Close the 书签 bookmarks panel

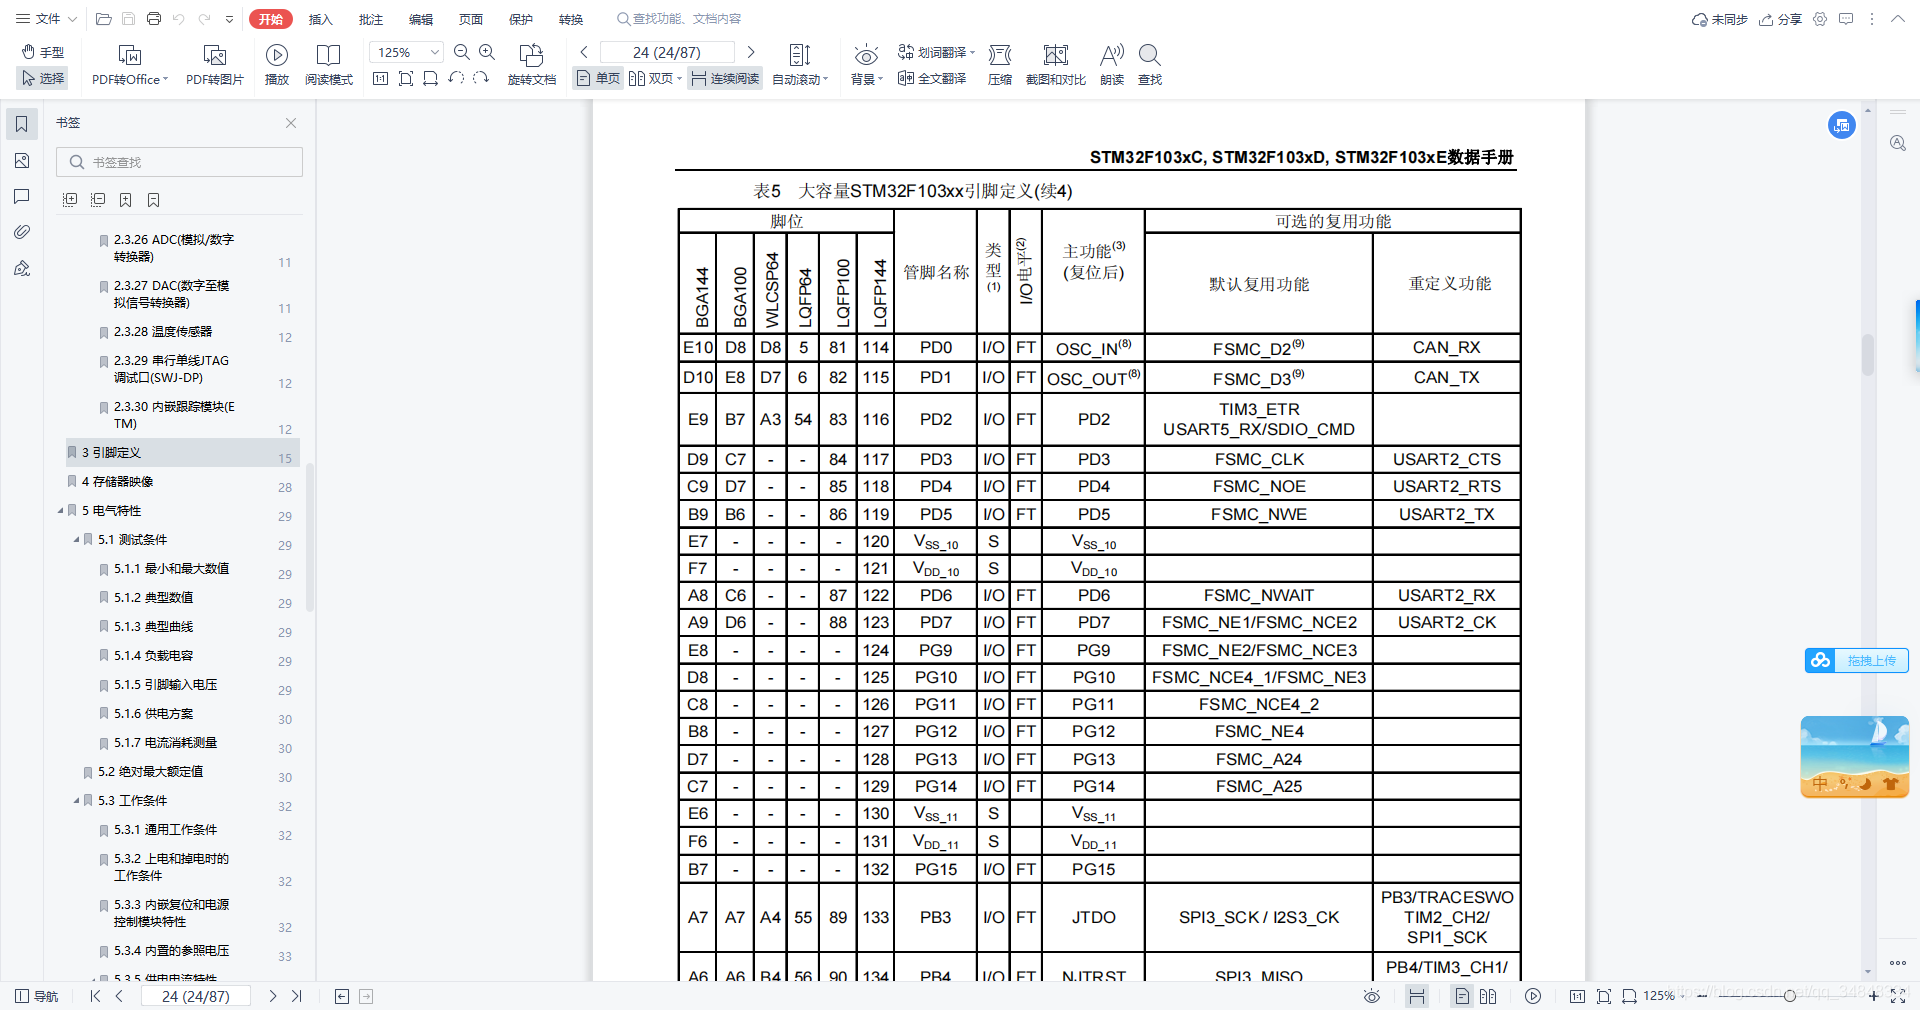(291, 123)
